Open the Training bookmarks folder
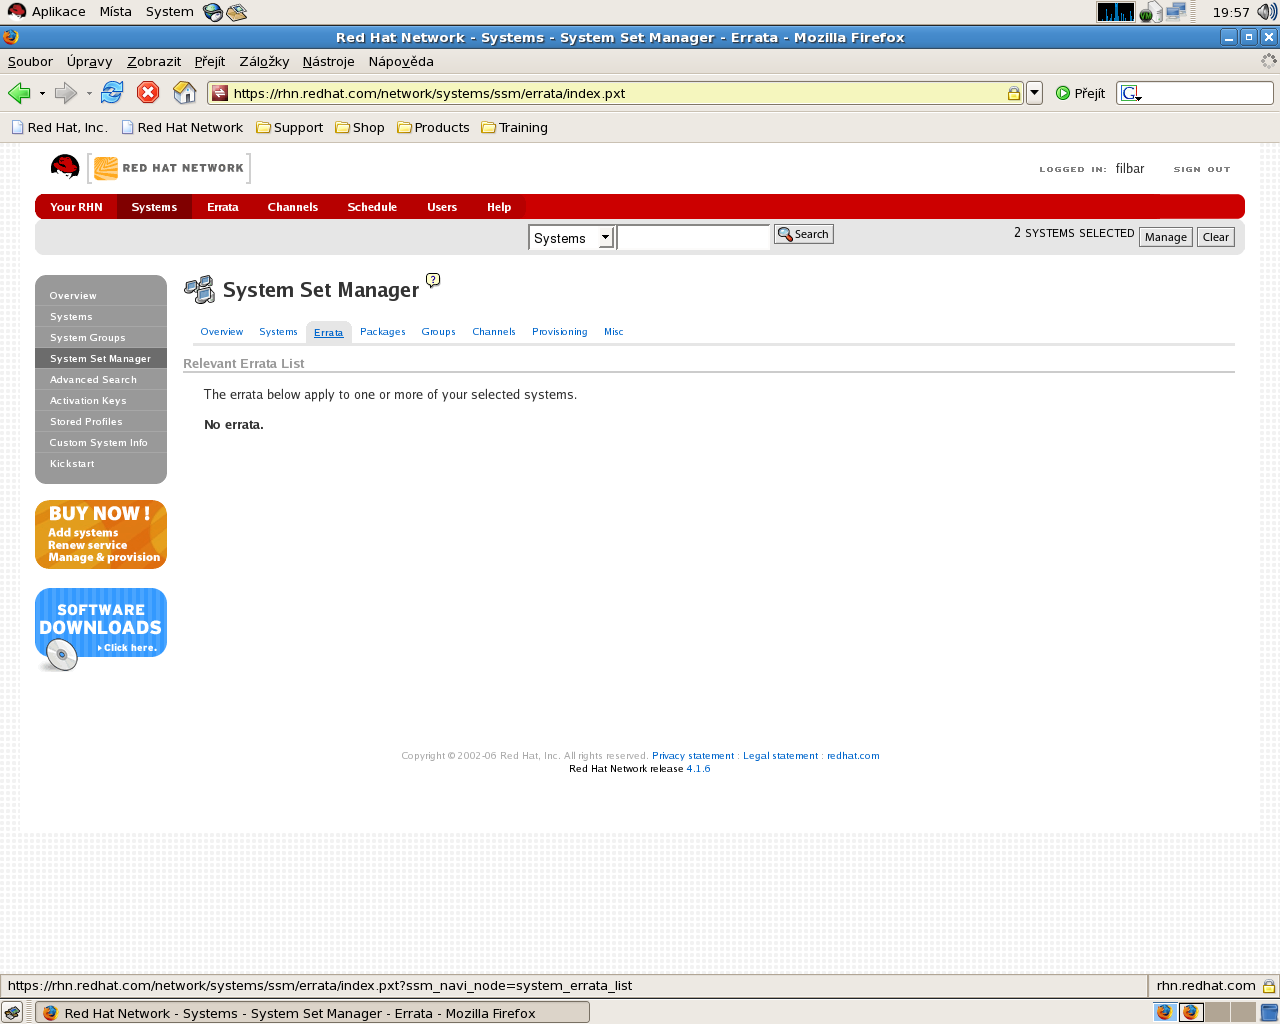The height and width of the screenshot is (1024, 1280). [x=515, y=127]
